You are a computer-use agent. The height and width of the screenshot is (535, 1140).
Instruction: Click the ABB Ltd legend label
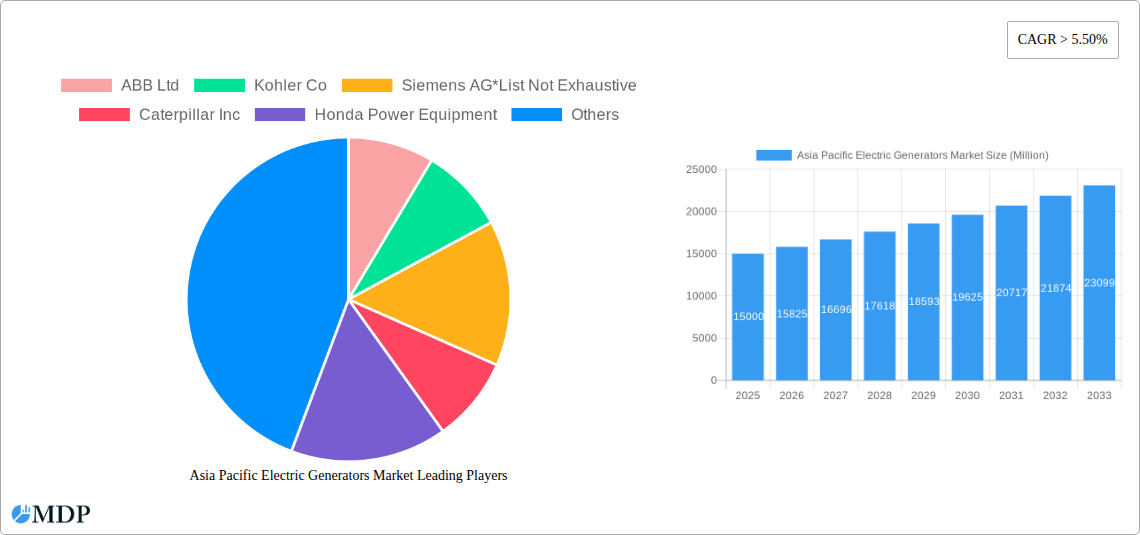(x=150, y=86)
